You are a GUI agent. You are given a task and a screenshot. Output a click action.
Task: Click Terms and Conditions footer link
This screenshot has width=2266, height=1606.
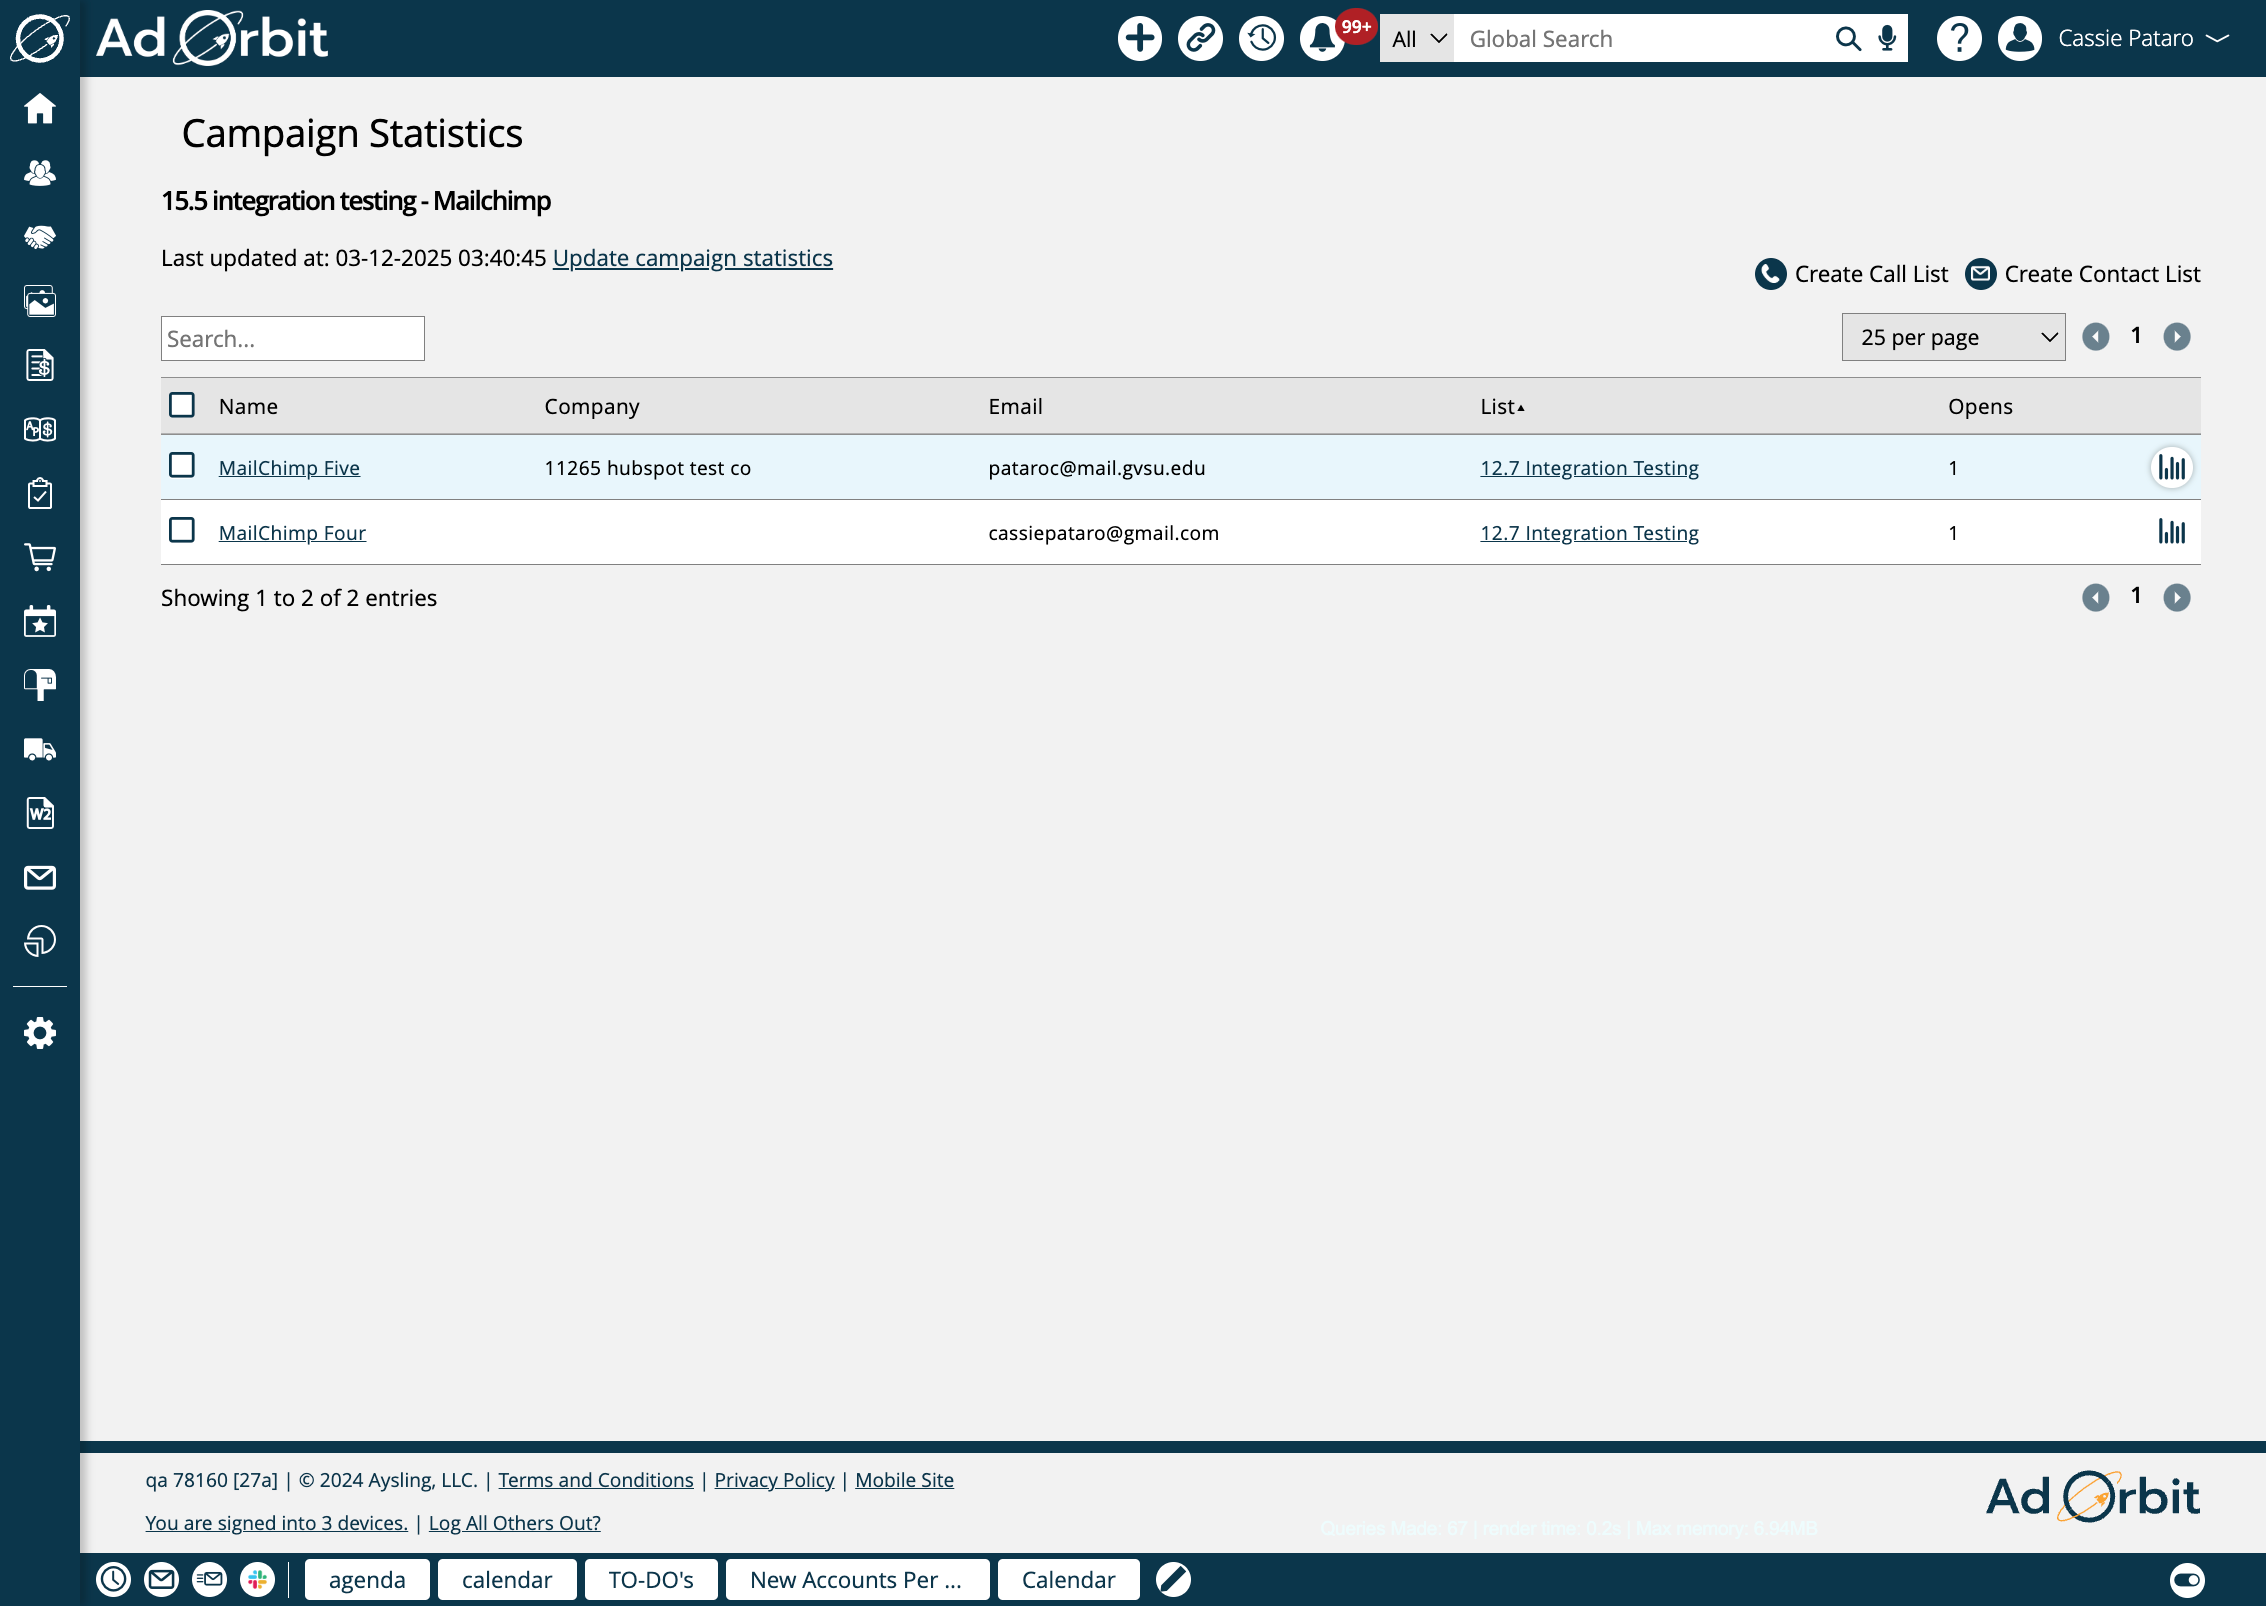(x=596, y=1480)
